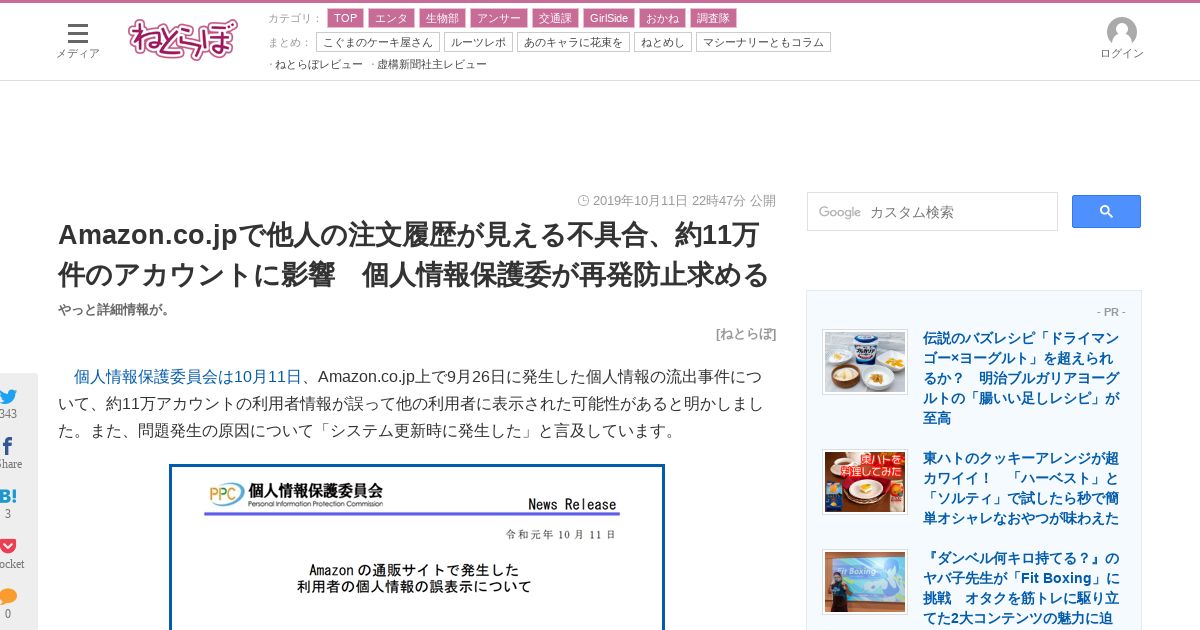Select the エンタ category tab
The width and height of the screenshot is (1200, 630).
[391, 18]
